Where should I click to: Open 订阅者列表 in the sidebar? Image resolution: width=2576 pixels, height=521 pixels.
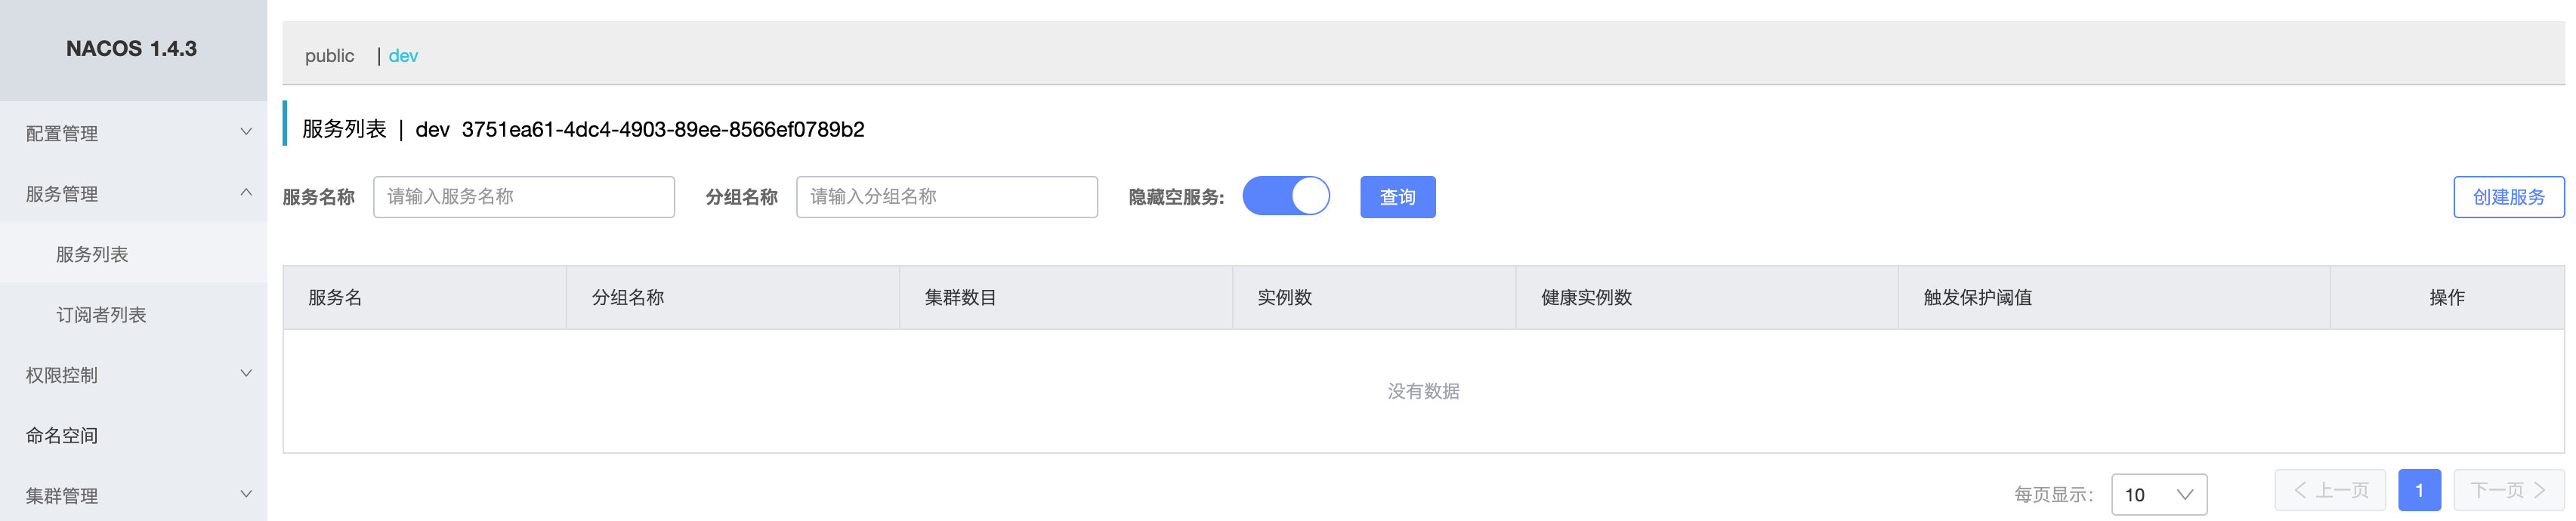(x=101, y=315)
